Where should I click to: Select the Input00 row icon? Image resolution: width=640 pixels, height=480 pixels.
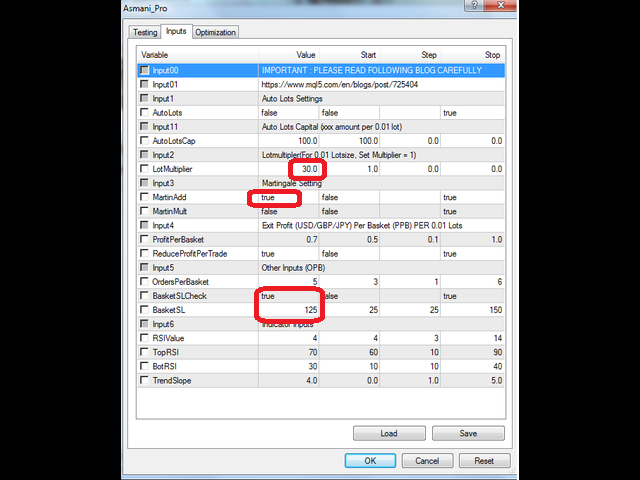(x=144, y=70)
